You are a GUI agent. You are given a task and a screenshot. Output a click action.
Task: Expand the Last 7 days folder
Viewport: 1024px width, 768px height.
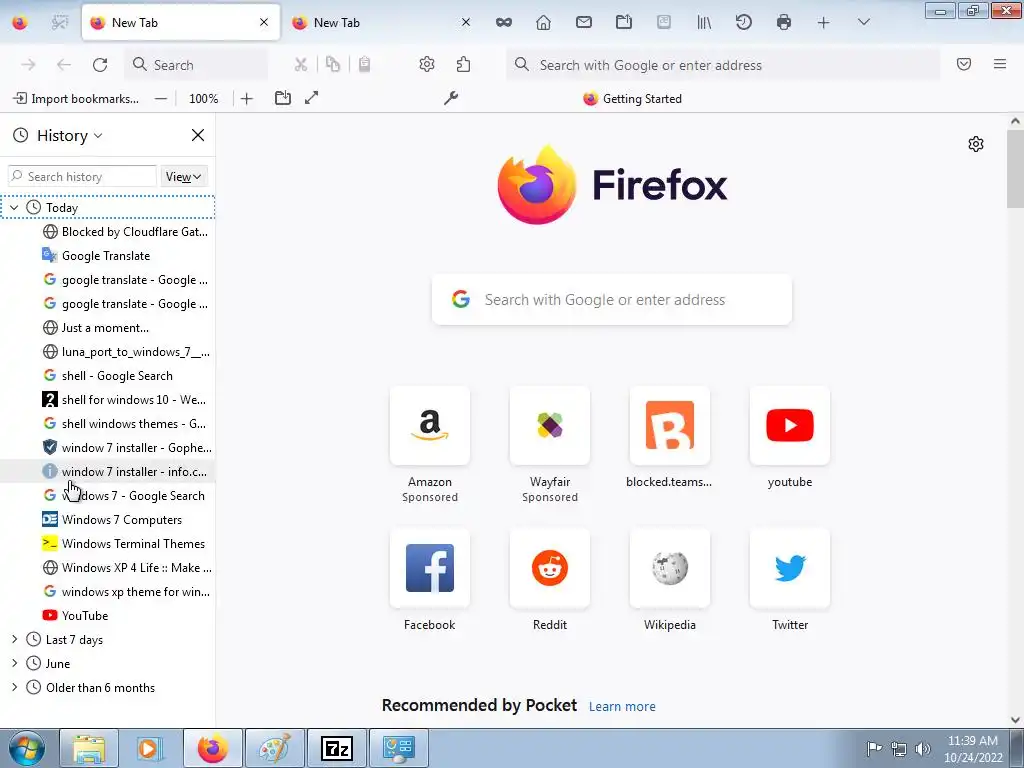(x=14, y=640)
